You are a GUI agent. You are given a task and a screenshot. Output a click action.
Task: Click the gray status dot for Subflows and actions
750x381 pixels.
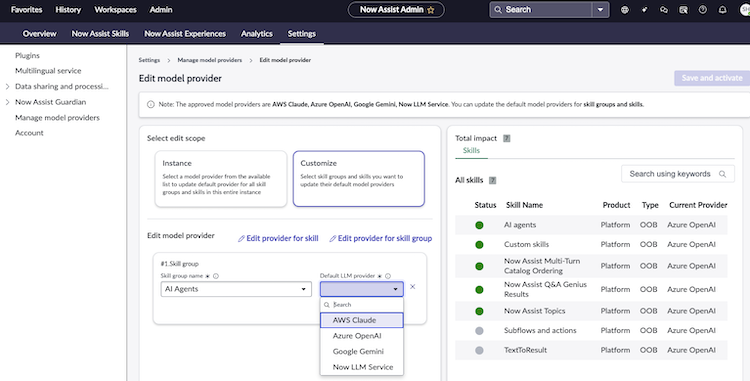point(479,331)
